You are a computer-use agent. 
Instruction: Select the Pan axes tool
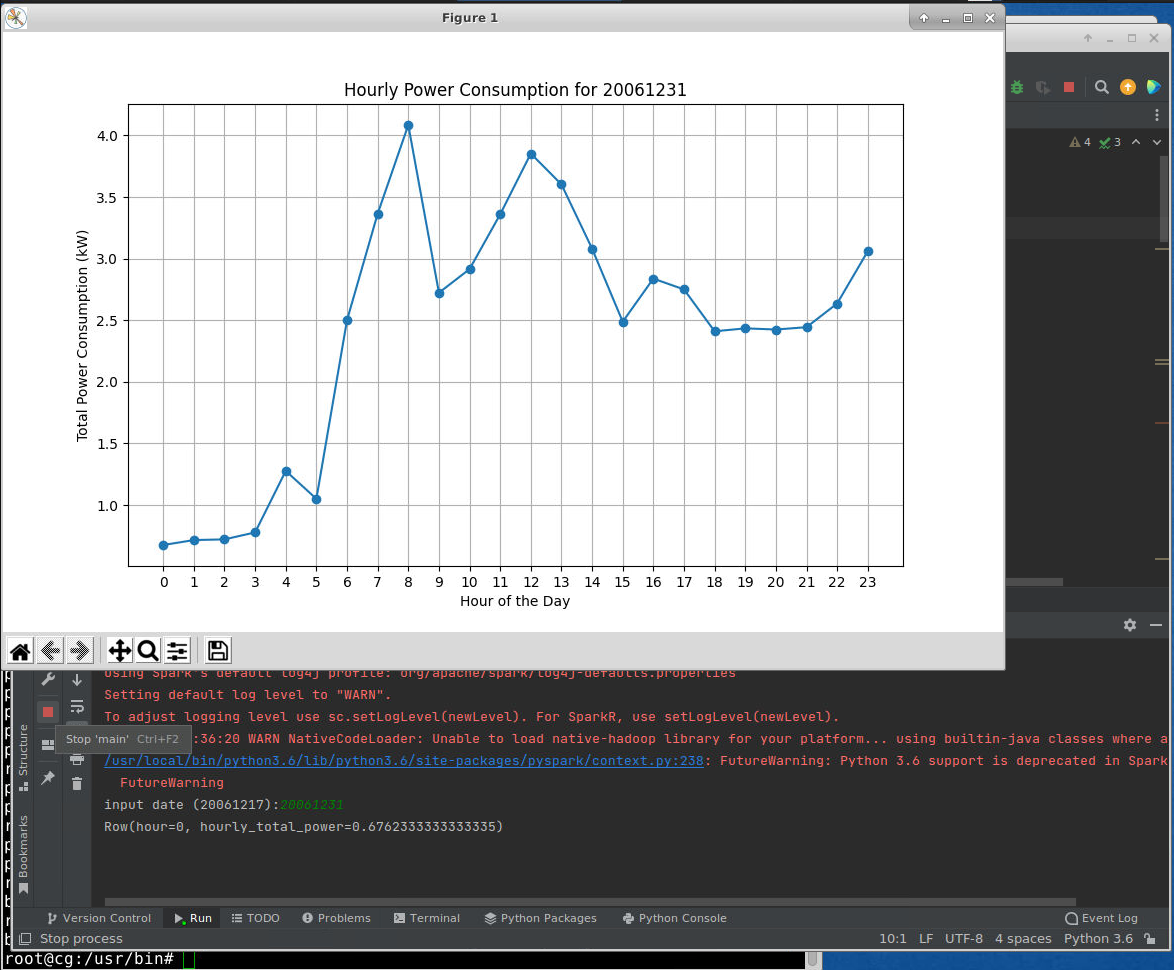point(119,652)
